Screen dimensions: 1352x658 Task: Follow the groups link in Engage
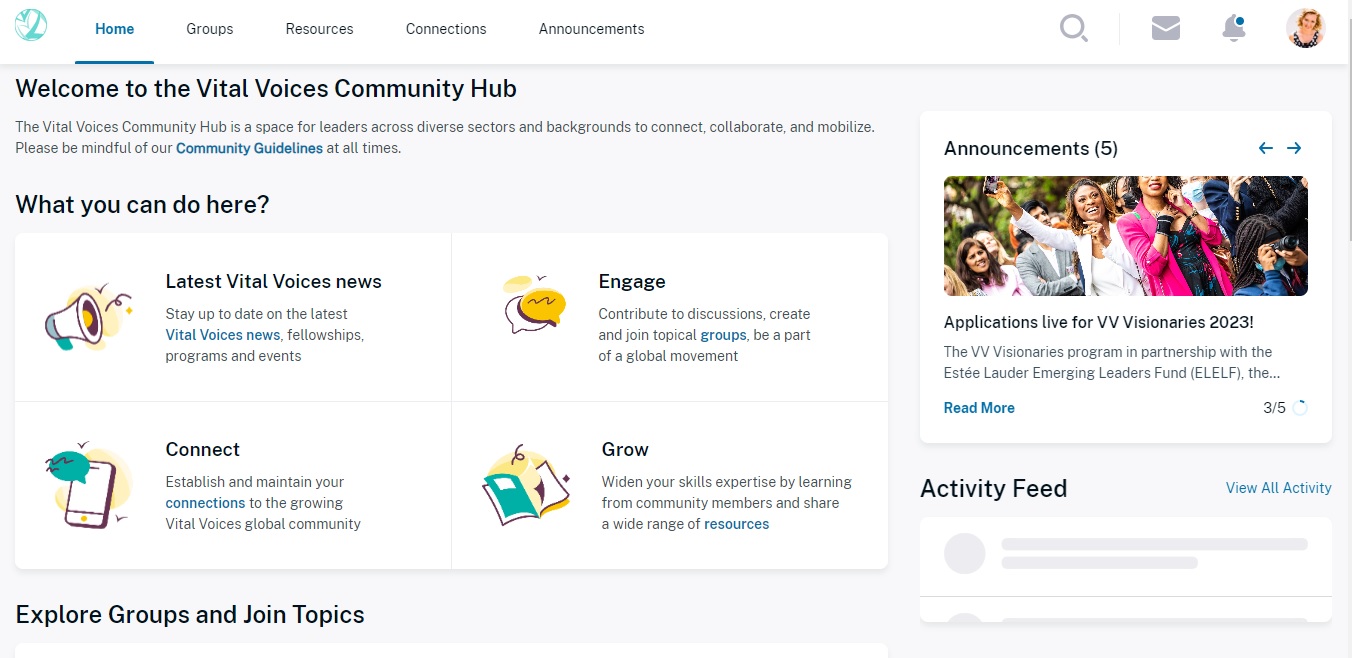723,335
